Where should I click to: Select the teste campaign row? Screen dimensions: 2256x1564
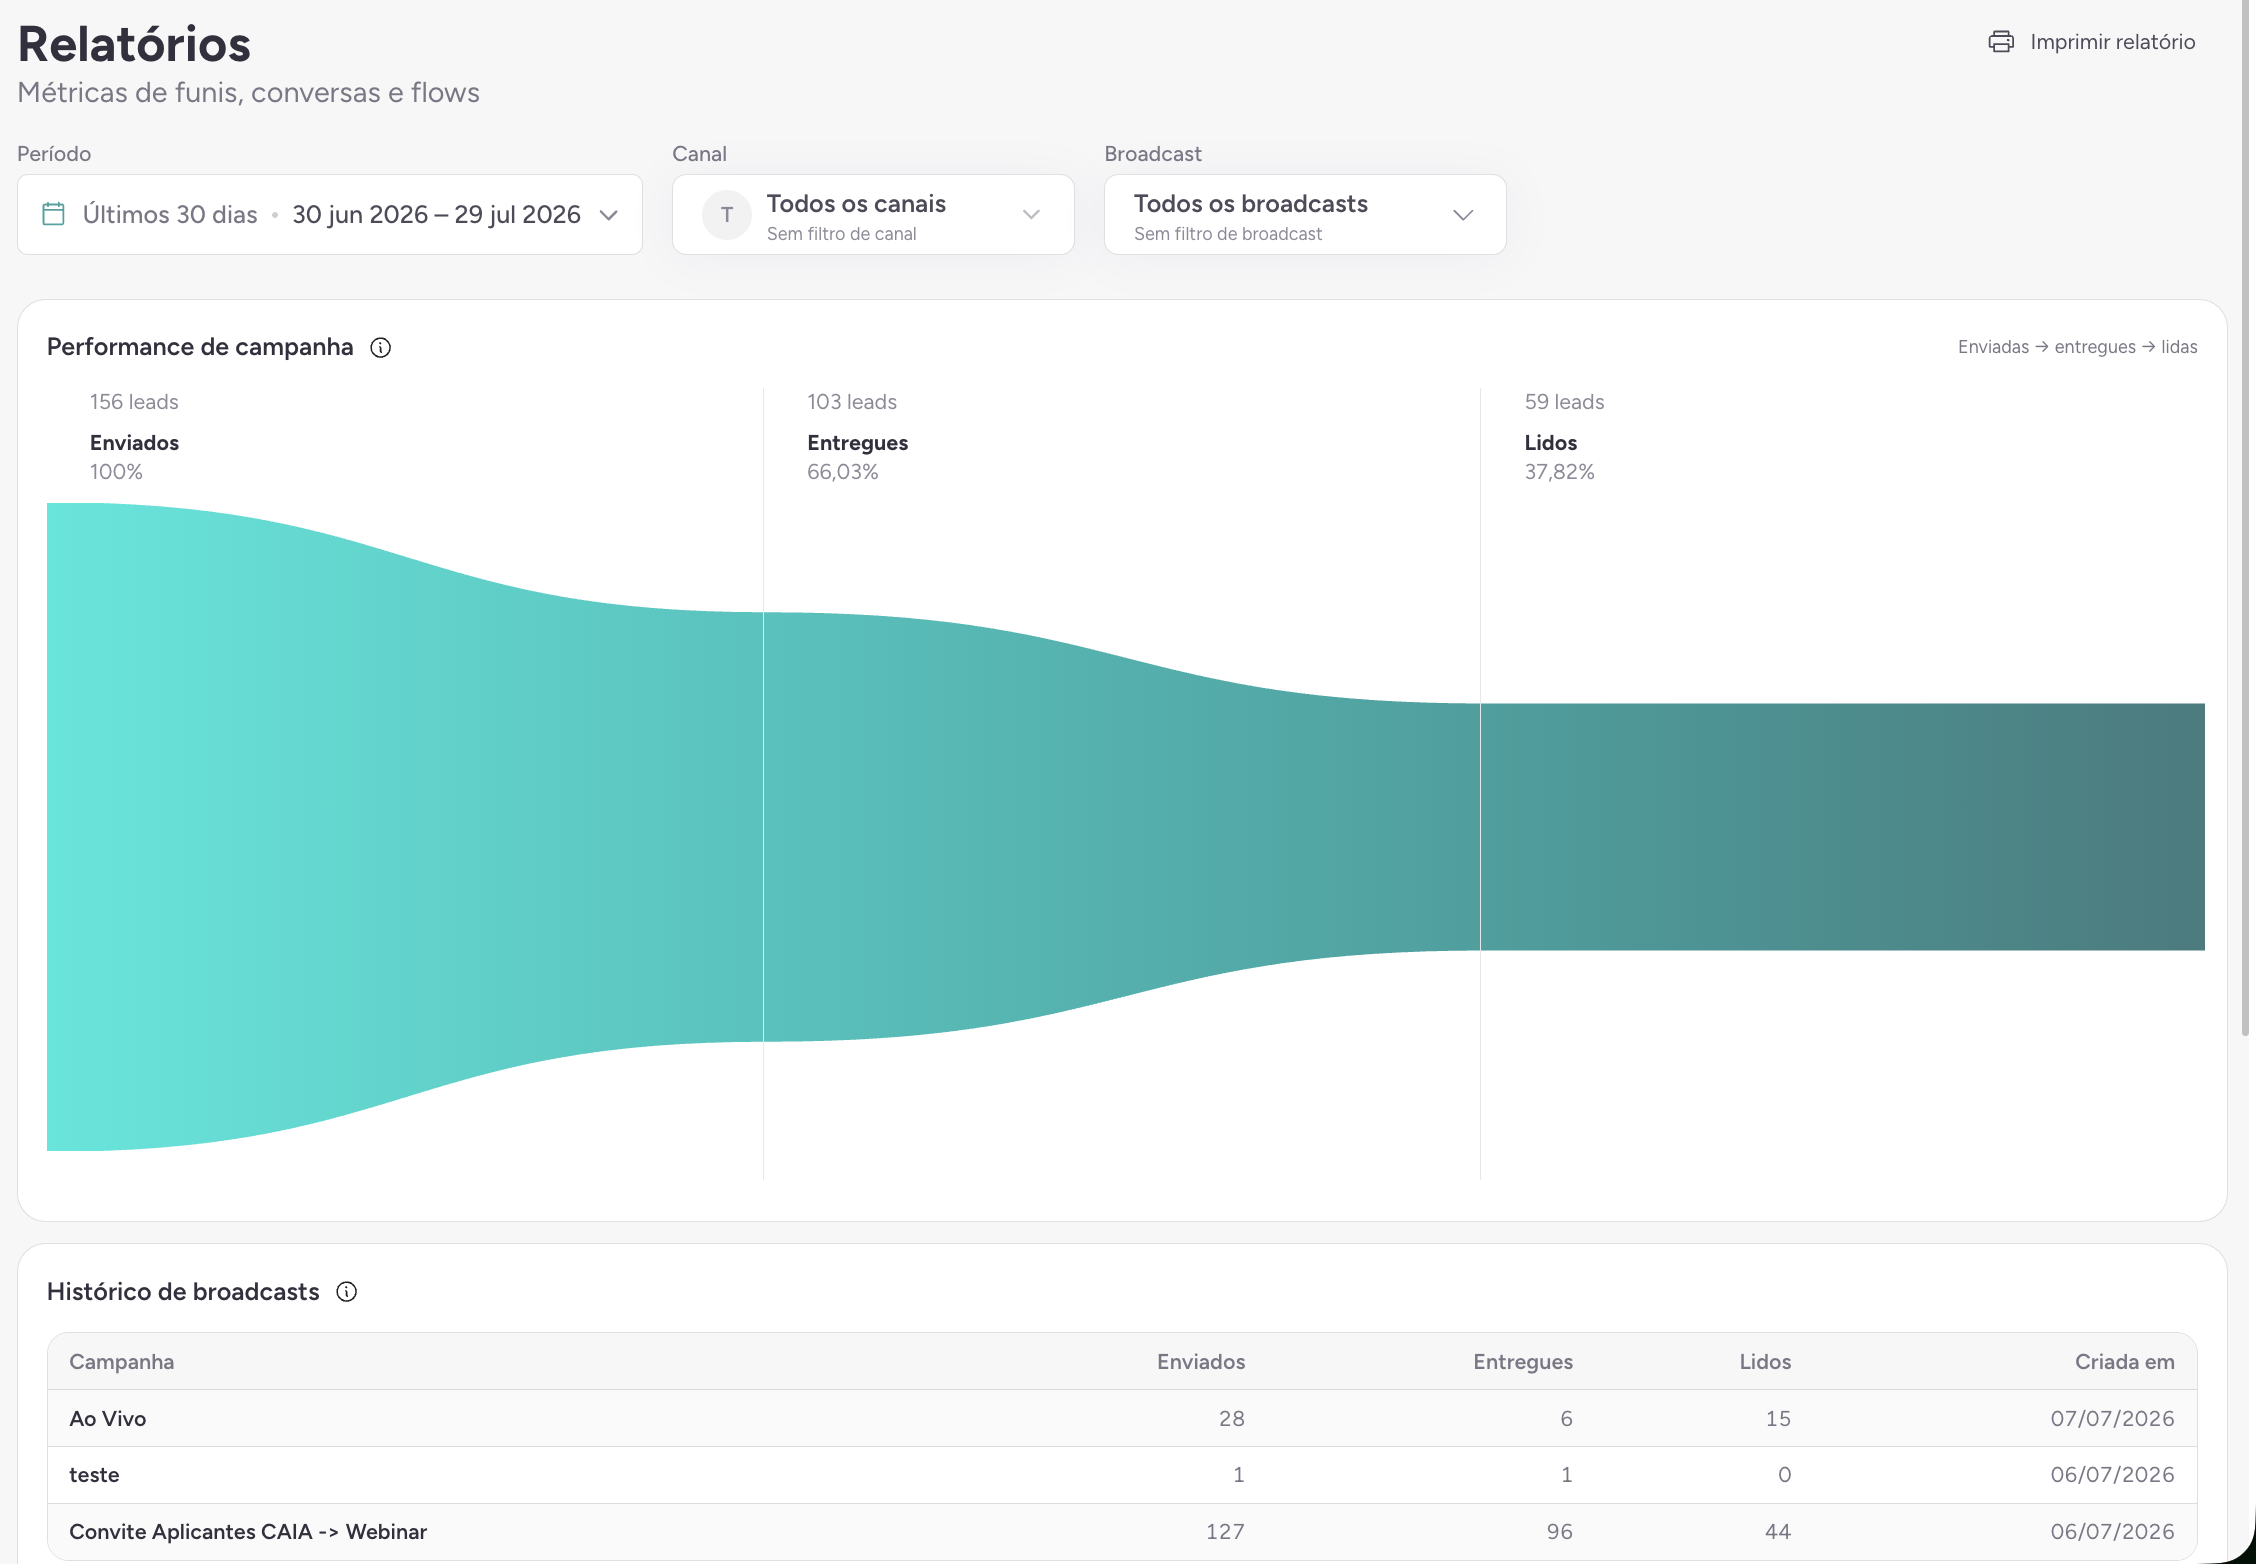[1122, 1474]
